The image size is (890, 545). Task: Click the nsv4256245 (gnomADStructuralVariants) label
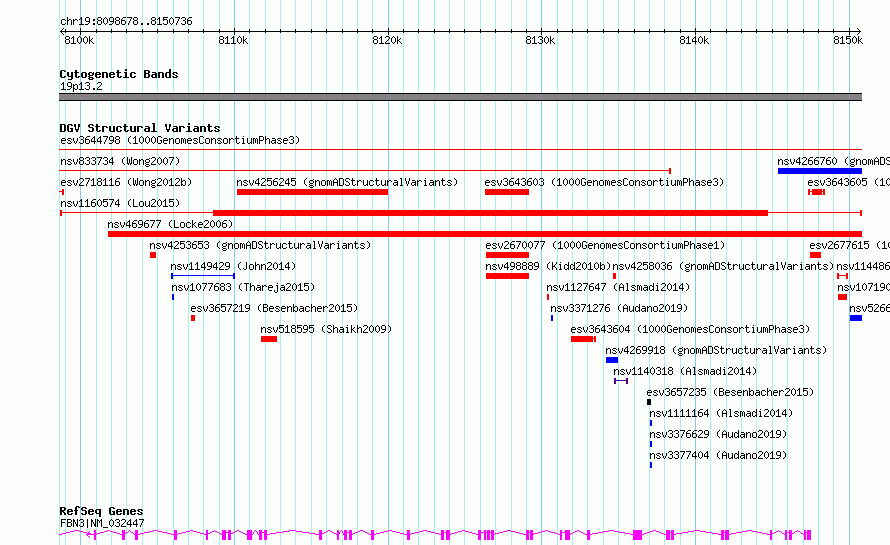click(x=347, y=182)
